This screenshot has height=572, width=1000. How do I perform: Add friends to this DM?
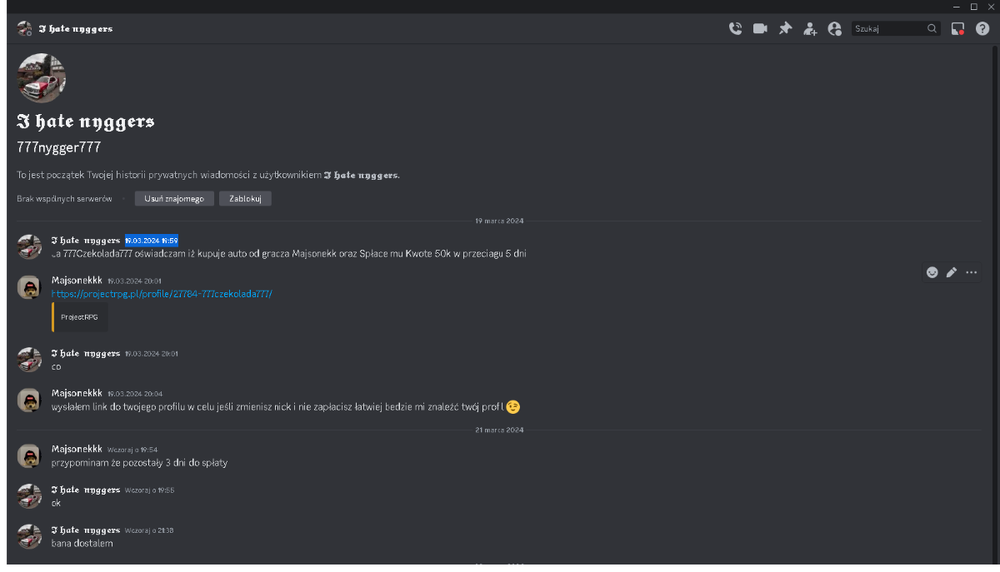[810, 29]
